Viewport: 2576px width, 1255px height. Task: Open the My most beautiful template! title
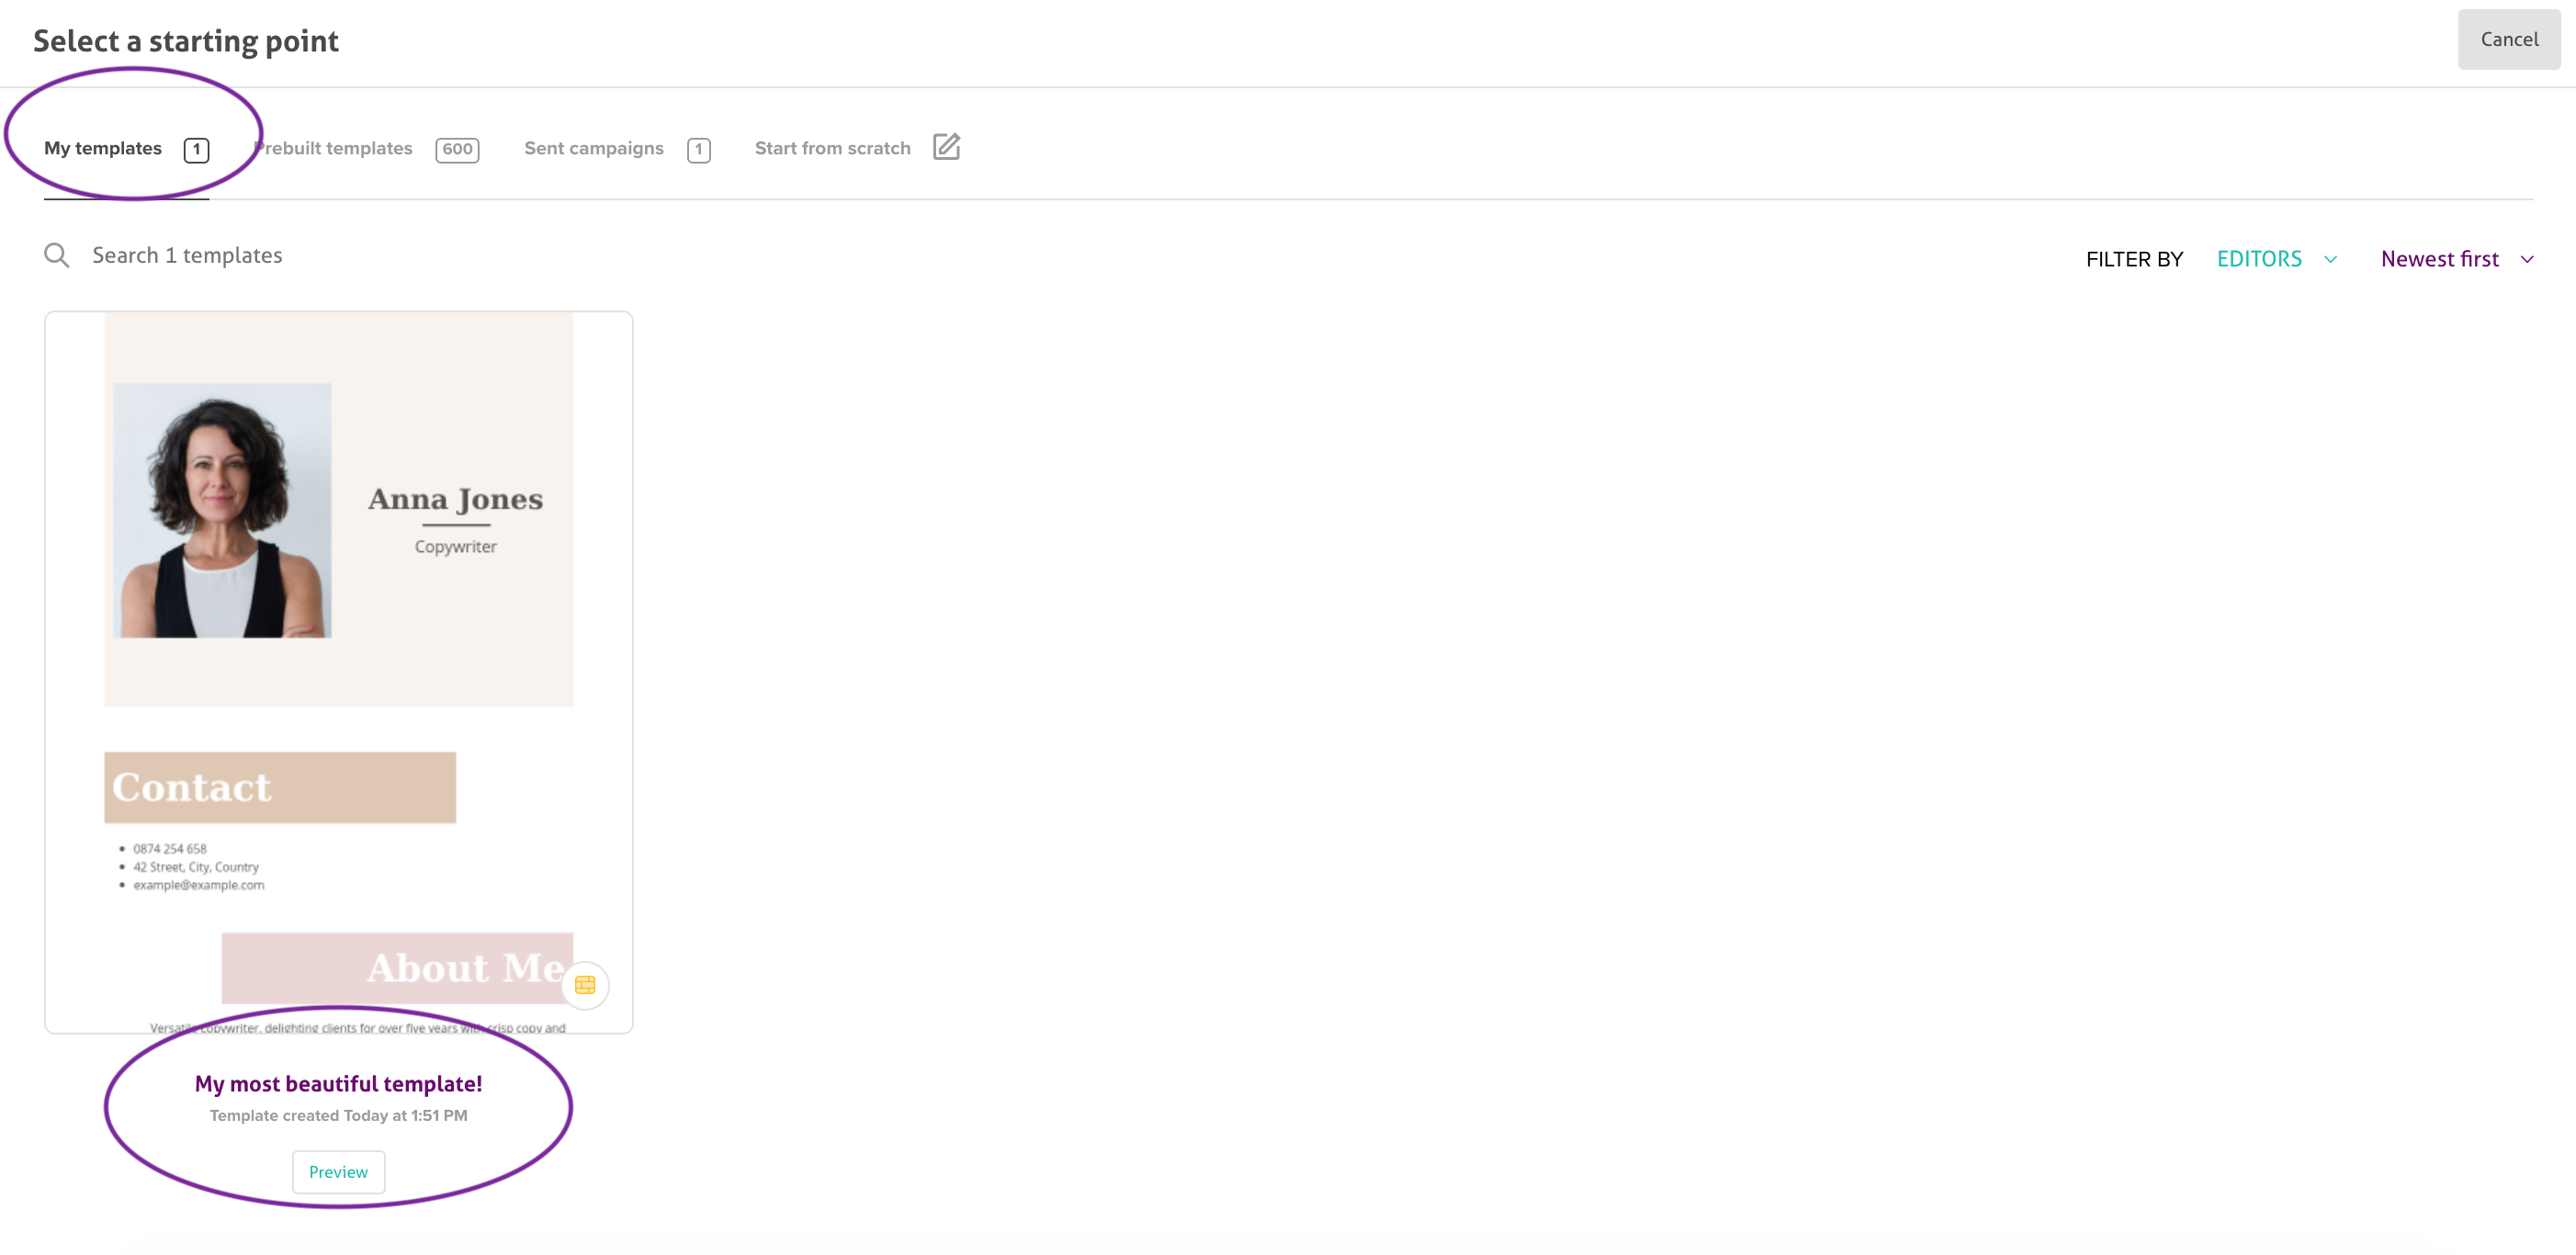[x=338, y=1084]
